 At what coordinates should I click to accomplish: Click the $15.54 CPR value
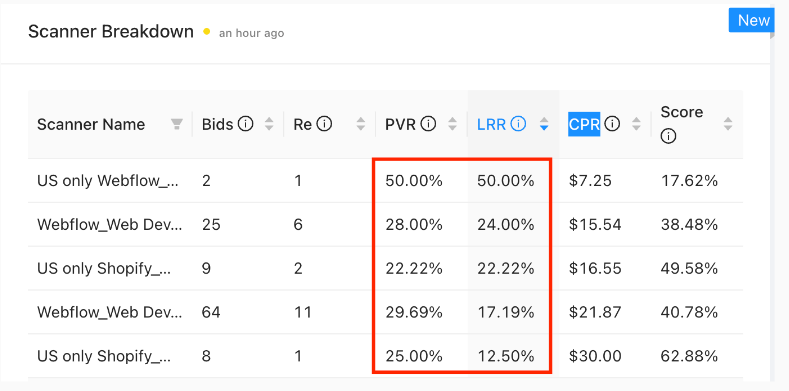click(x=595, y=224)
